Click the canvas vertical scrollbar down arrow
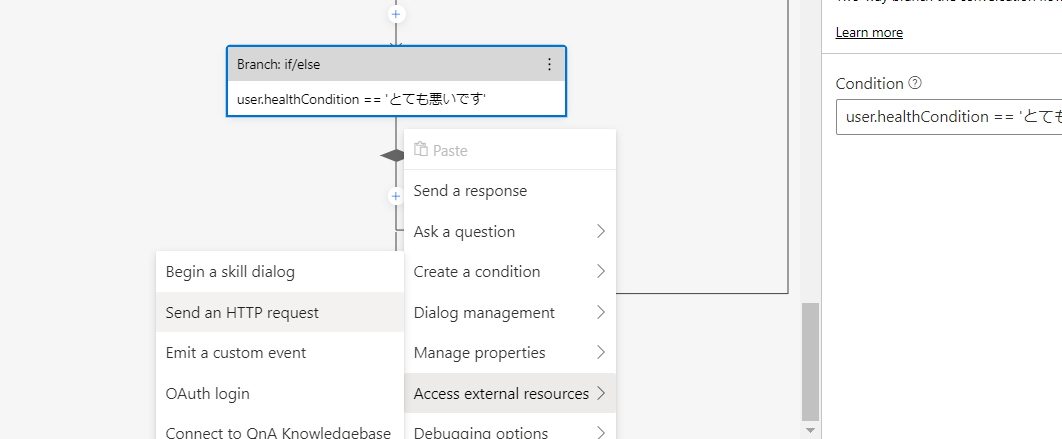 (810, 429)
